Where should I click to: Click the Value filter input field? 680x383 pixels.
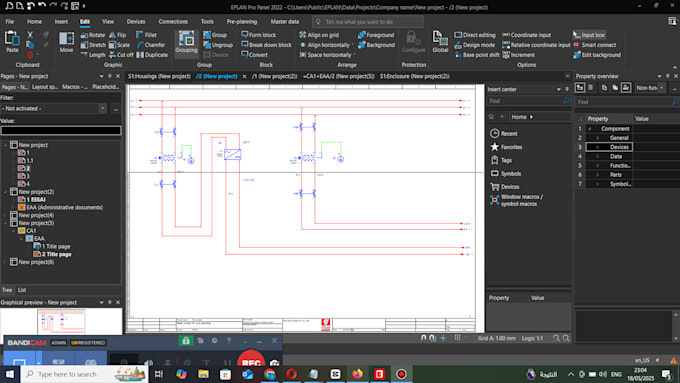coord(61,131)
